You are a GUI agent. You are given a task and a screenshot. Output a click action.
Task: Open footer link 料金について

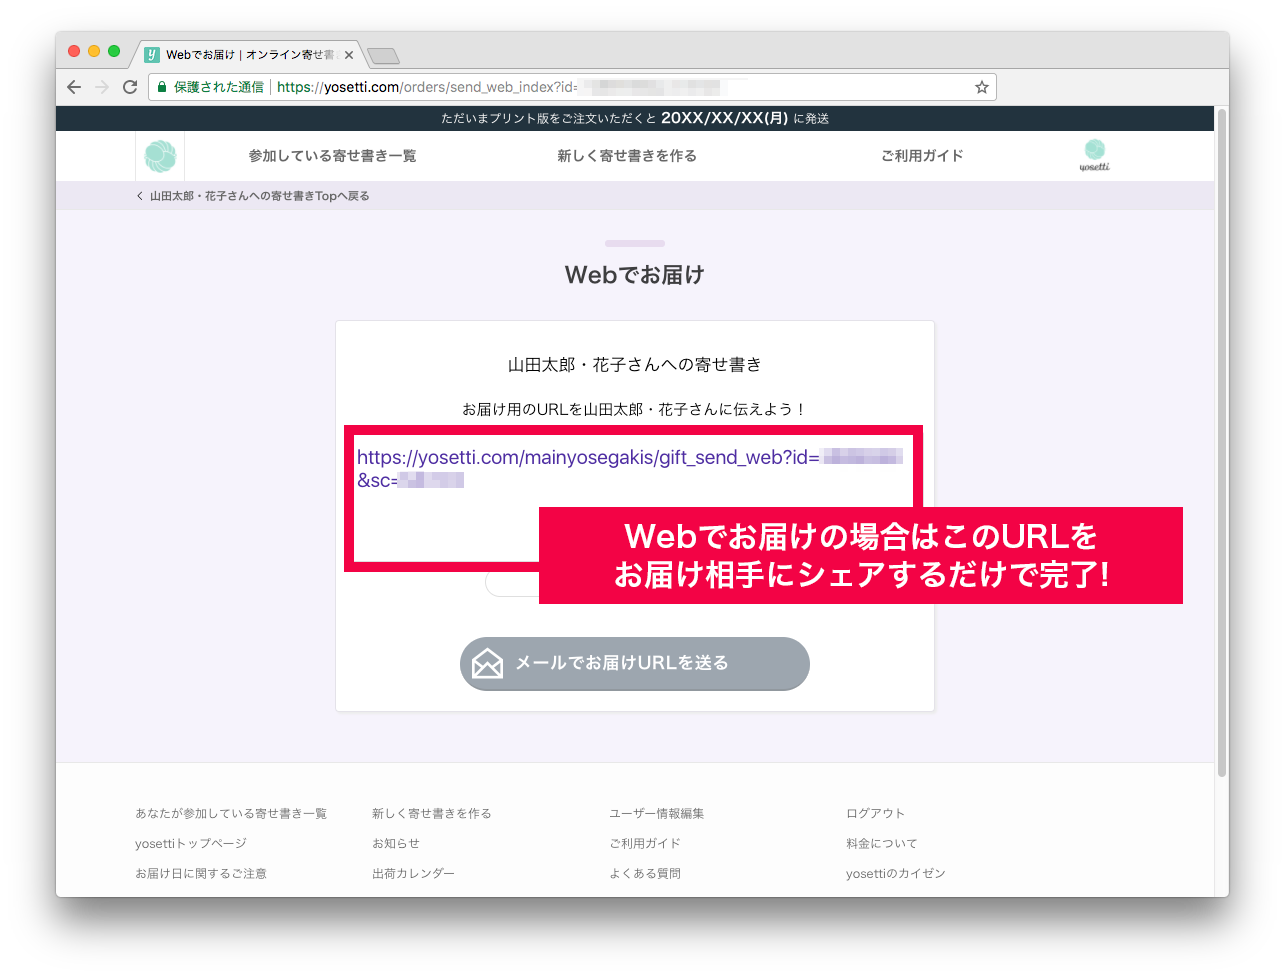882,843
